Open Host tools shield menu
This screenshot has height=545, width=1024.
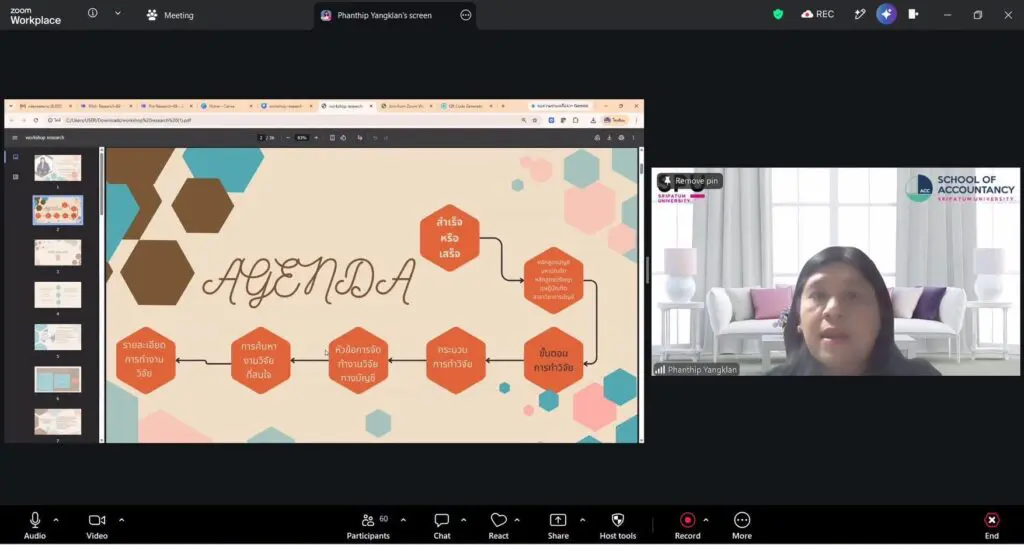pyautogui.click(x=618, y=525)
